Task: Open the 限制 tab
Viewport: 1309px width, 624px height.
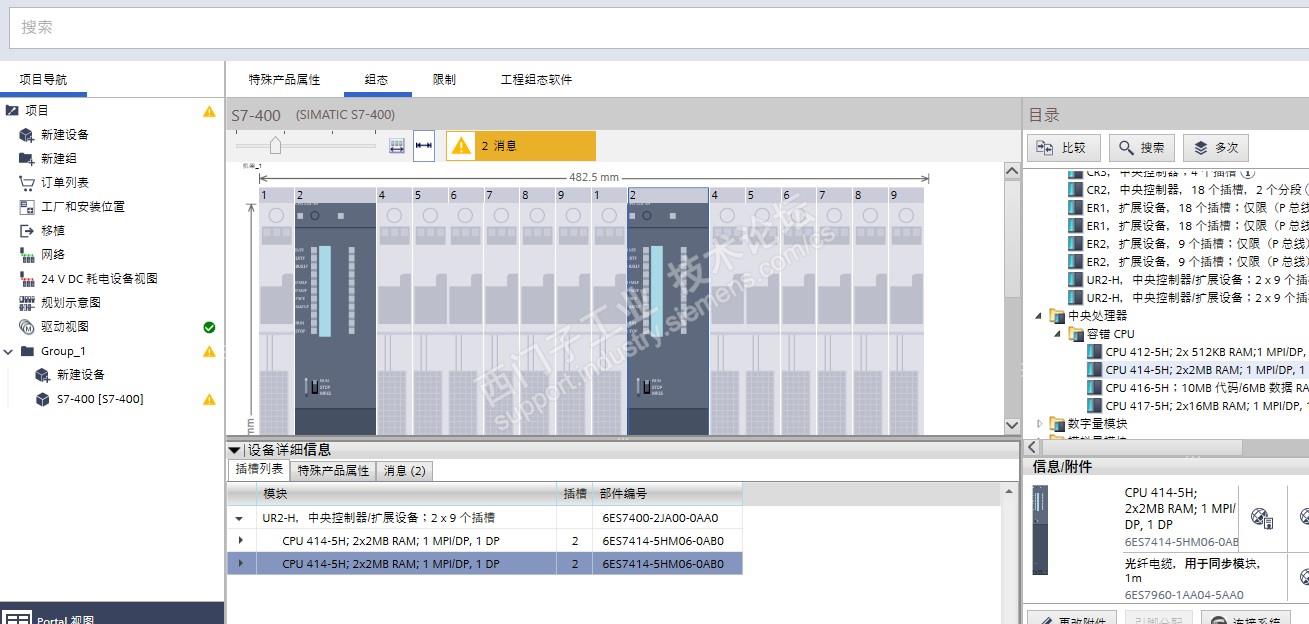Action: point(444,80)
